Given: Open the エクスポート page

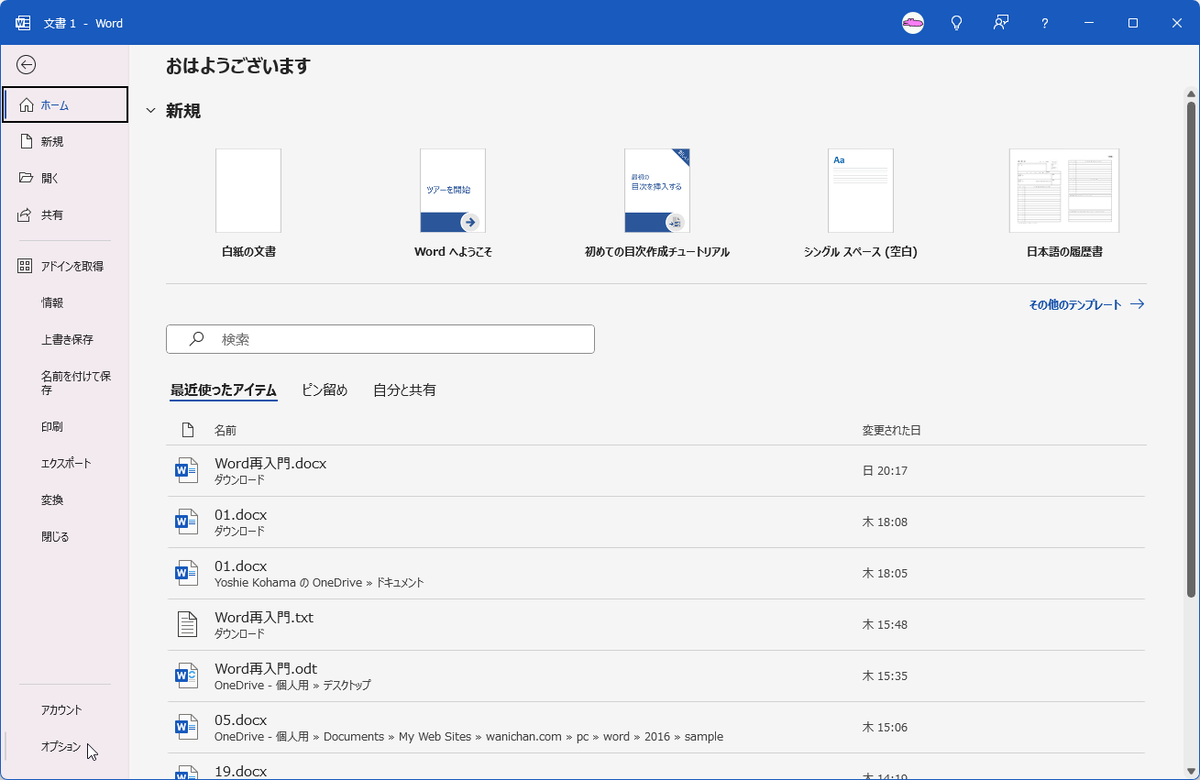Looking at the screenshot, I should (66, 464).
